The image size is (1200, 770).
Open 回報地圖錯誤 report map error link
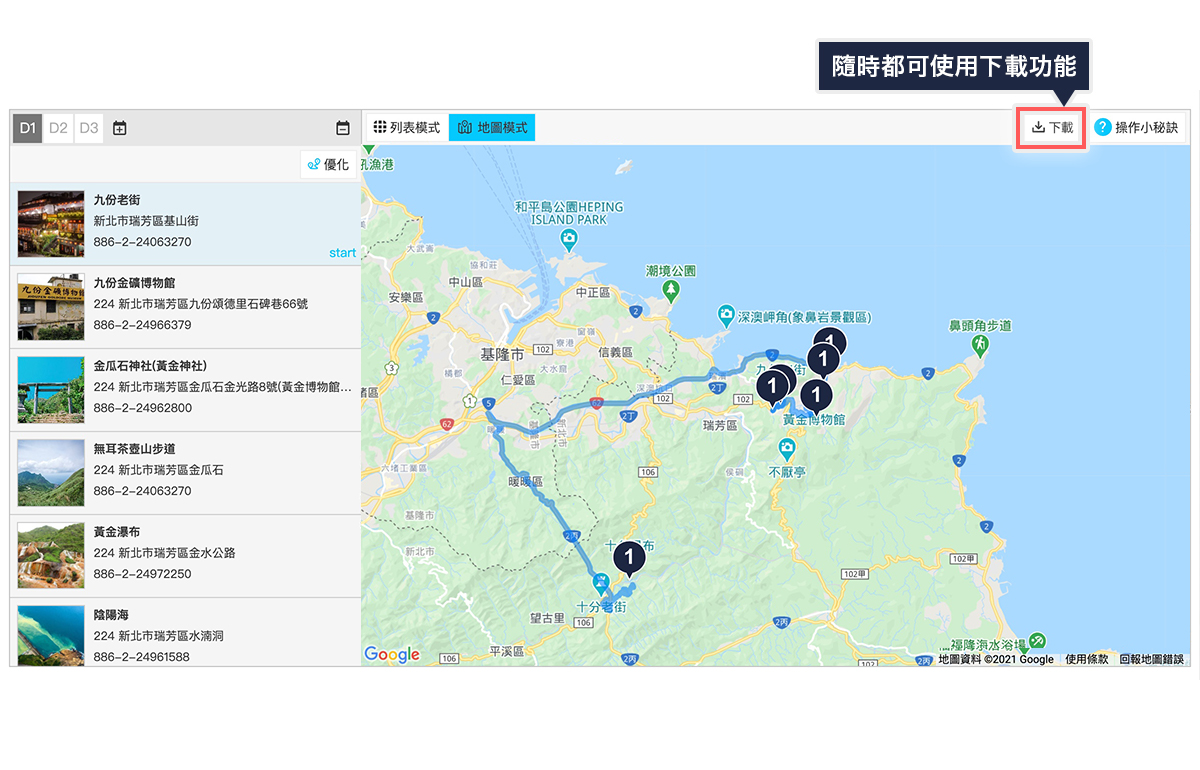click(x=1152, y=659)
